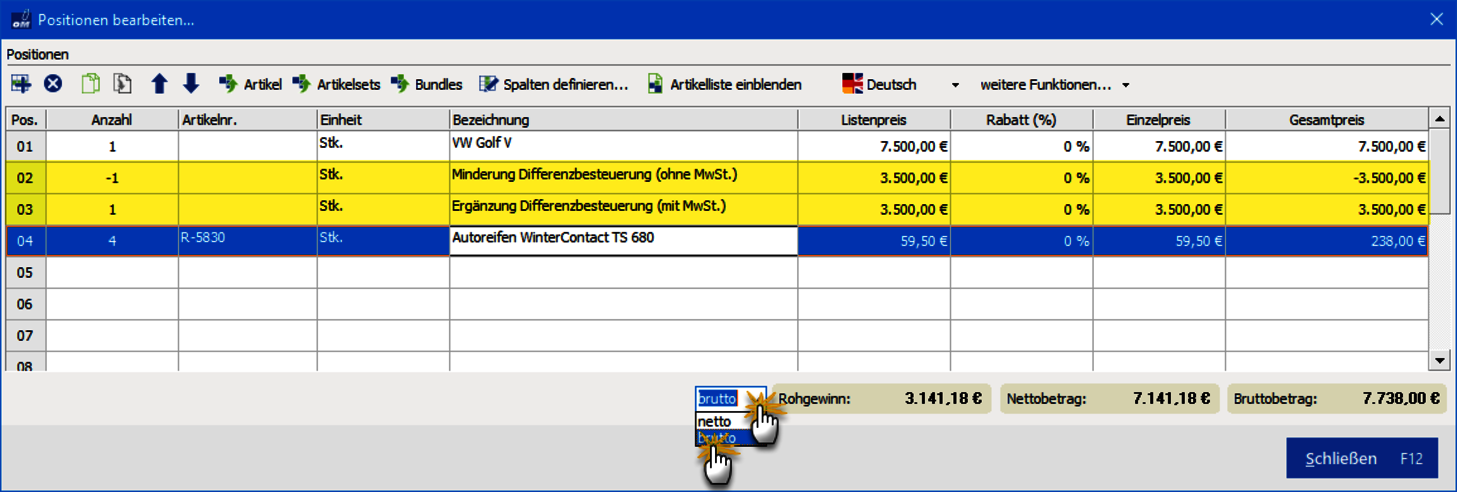Click the table's vertical scrollbar thumb

coord(1440,170)
